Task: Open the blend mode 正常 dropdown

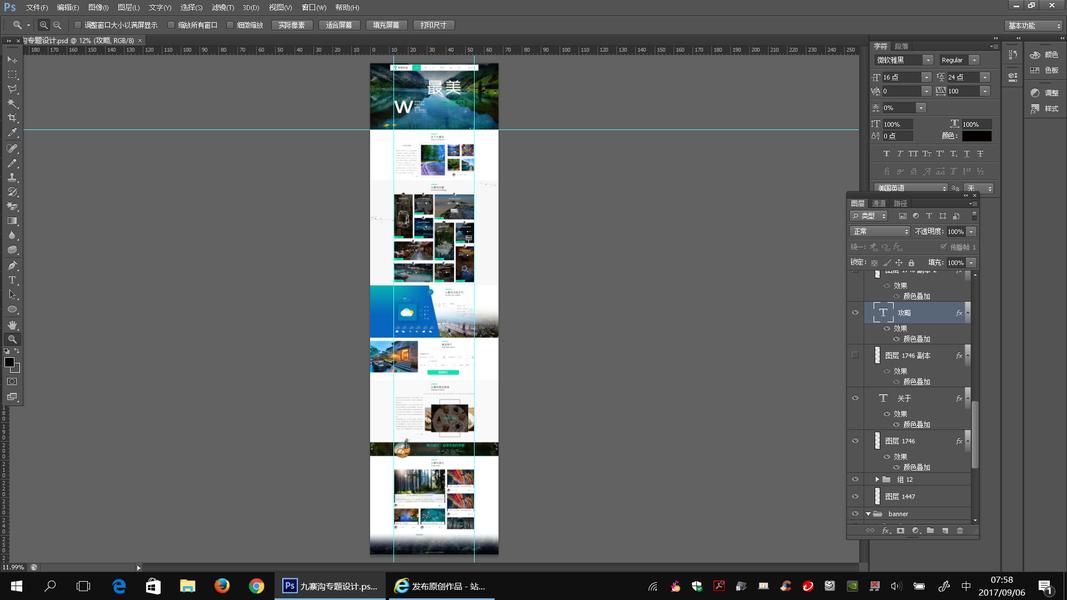Action: click(880, 231)
